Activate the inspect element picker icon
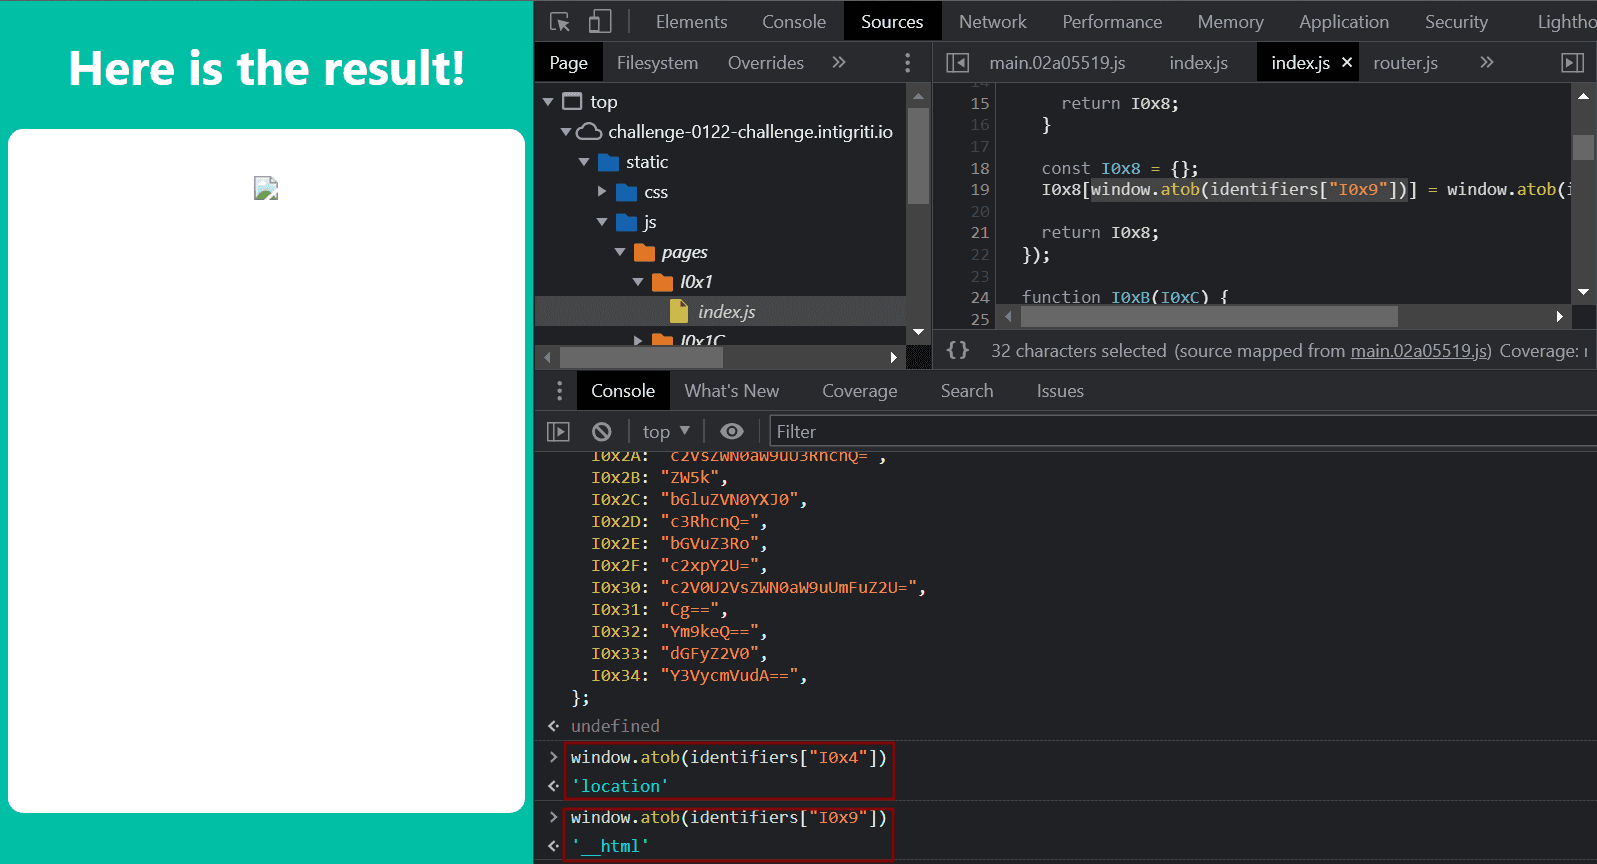Viewport: 1597px width, 864px height. tap(560, 21)
